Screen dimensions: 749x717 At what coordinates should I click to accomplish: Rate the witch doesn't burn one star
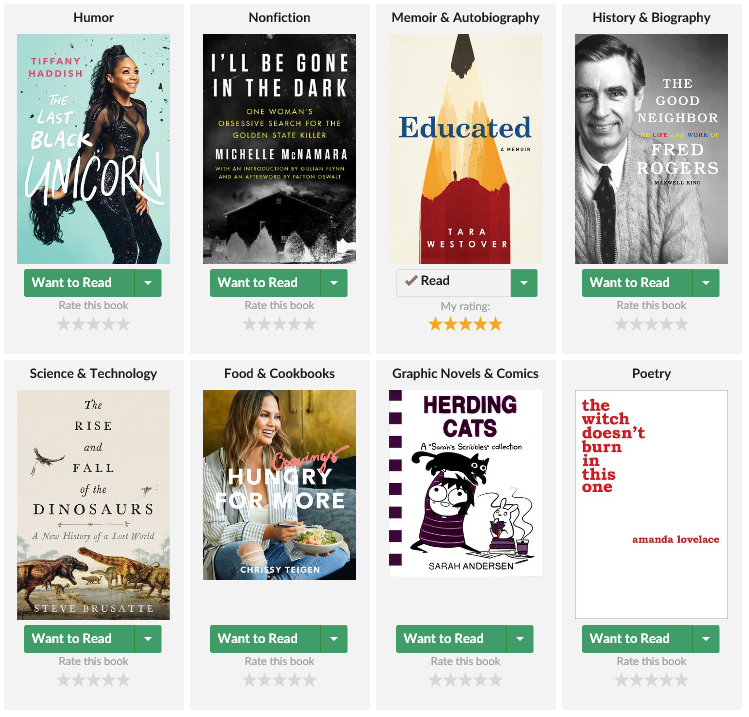tap(621, 680)
